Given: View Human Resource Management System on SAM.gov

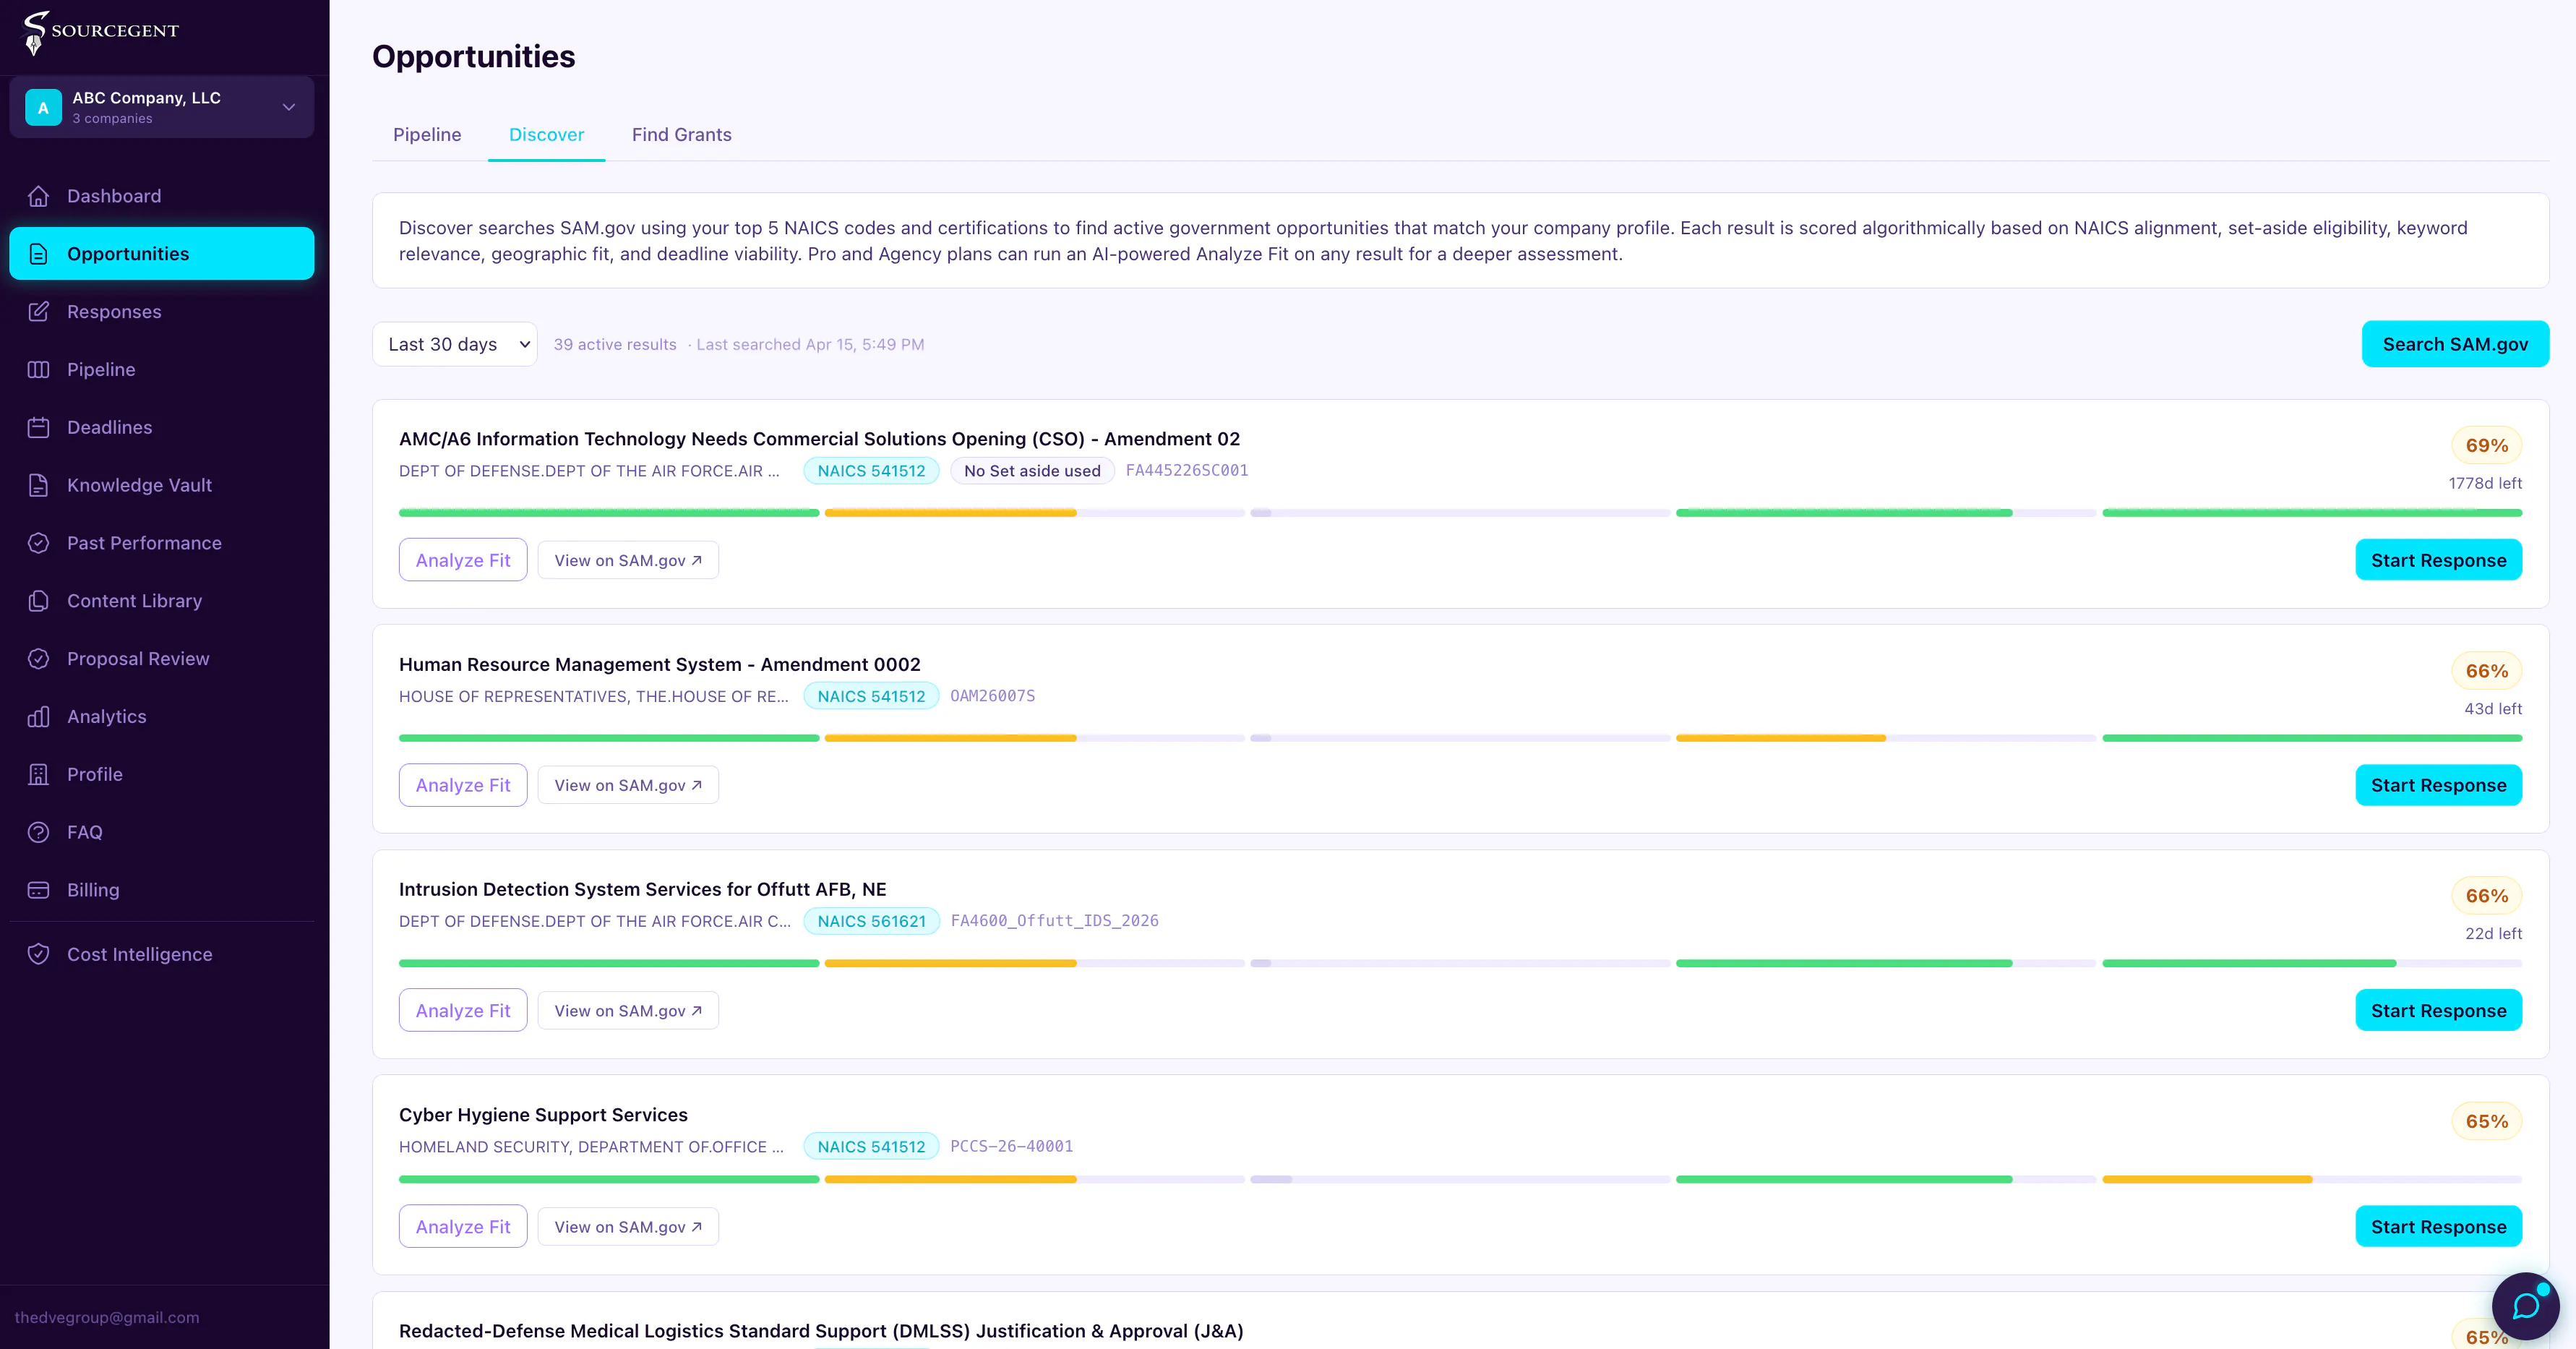Looking at the screenshot, I should (x=628, y=785).
